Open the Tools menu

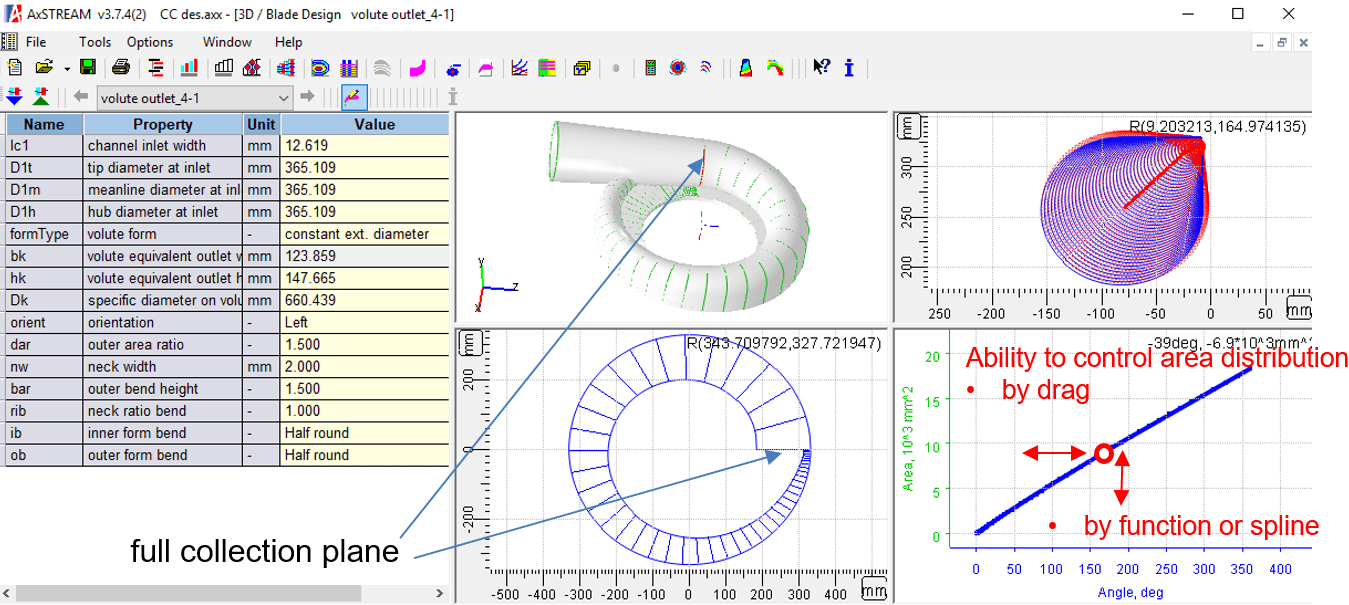point(94,42)
